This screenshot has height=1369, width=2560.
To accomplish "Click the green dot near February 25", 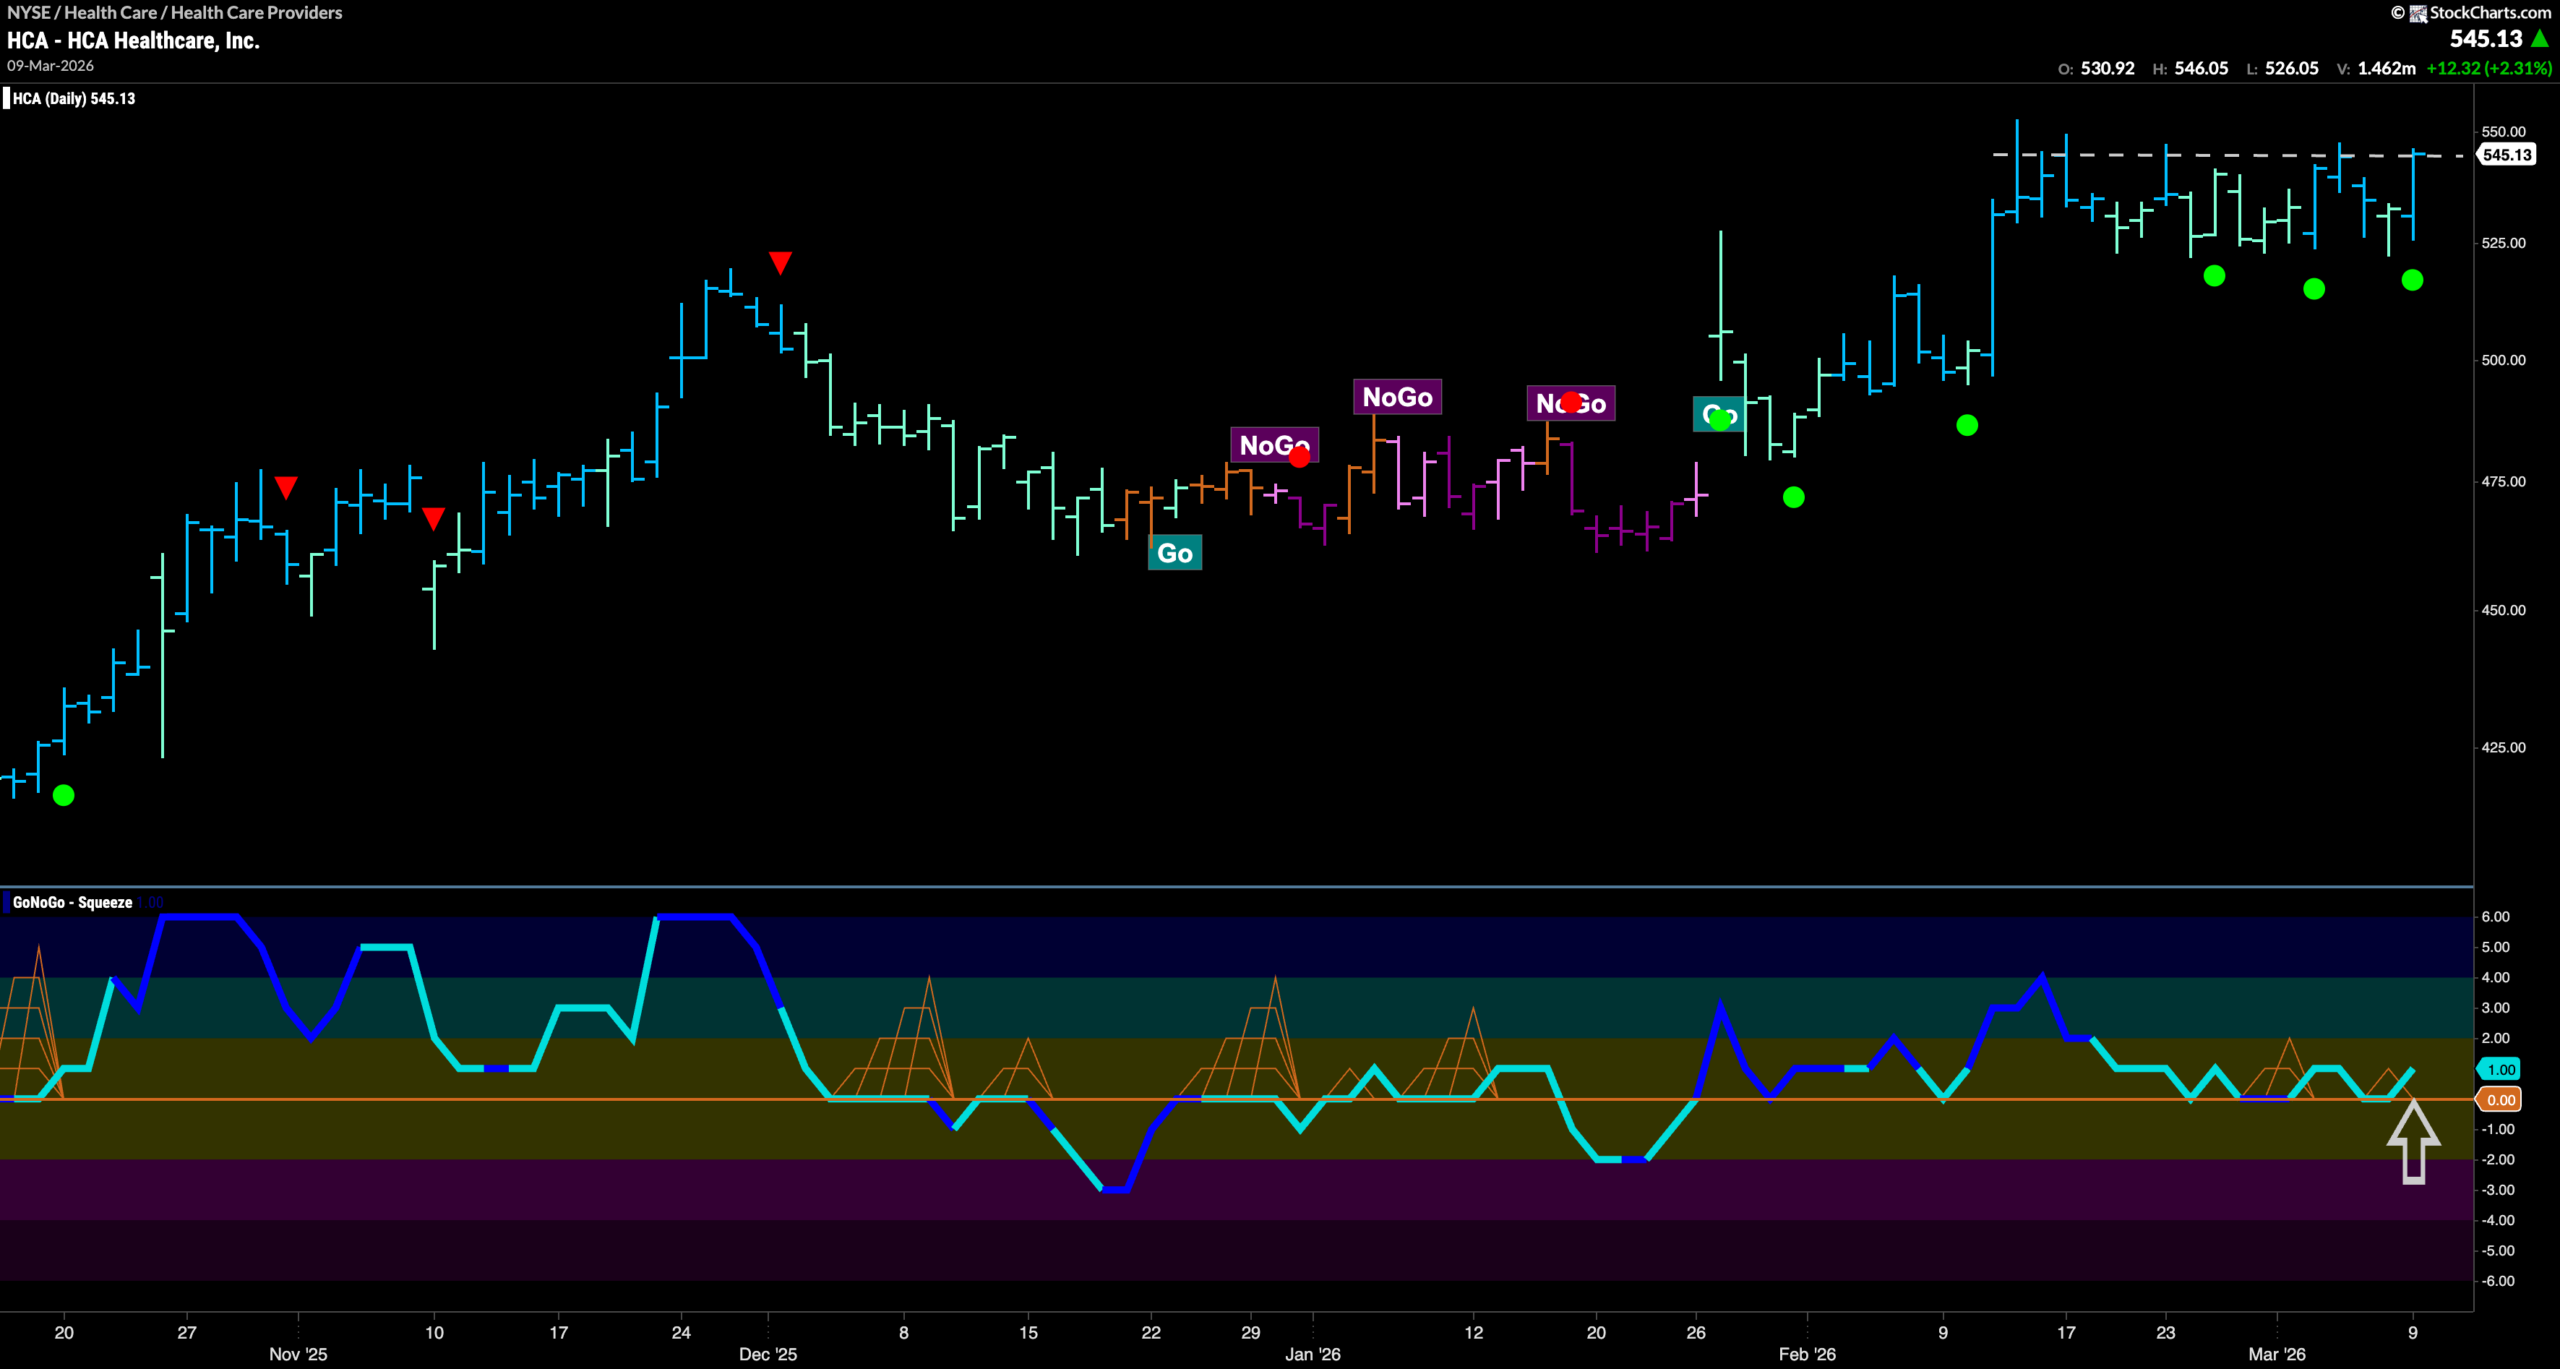I will (2214, 275).
